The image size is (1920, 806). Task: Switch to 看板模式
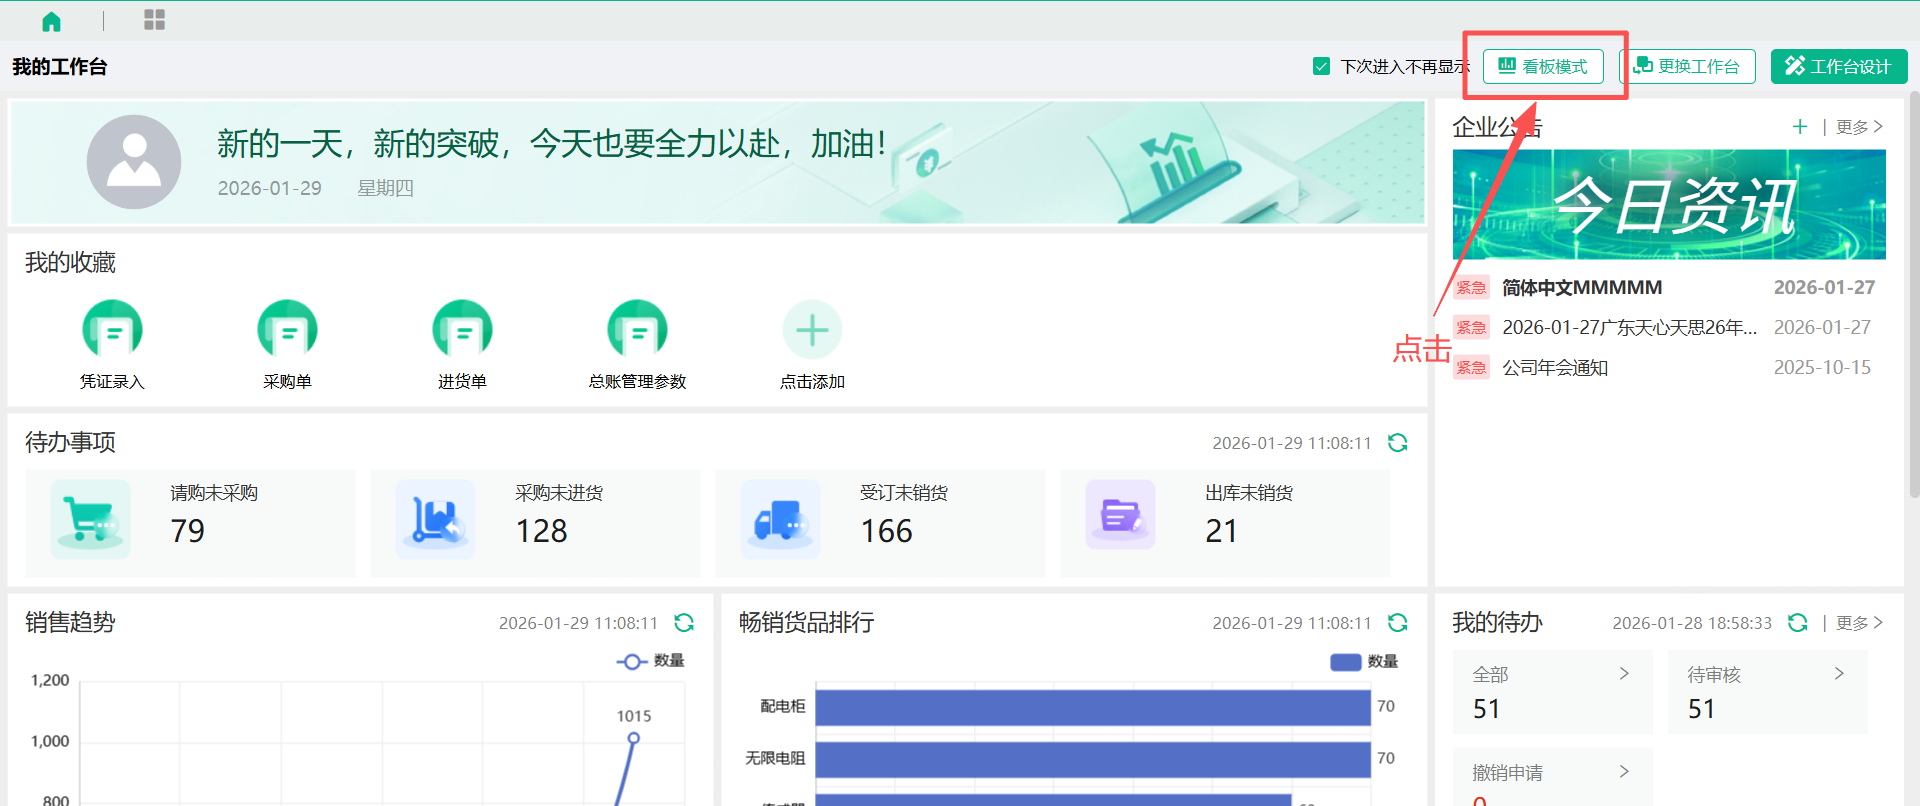(x=1543, y=67)
